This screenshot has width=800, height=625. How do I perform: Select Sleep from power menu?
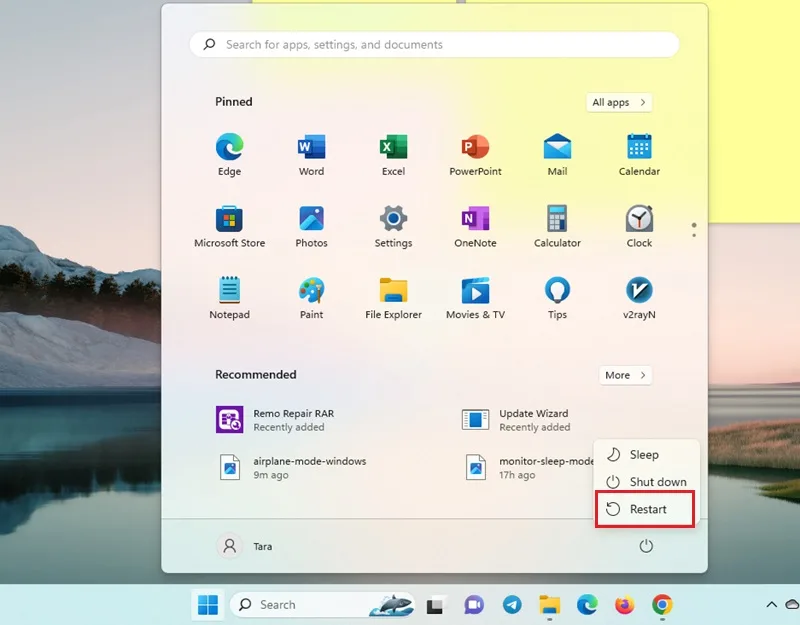pyautogui.click(x=645, y=455)
